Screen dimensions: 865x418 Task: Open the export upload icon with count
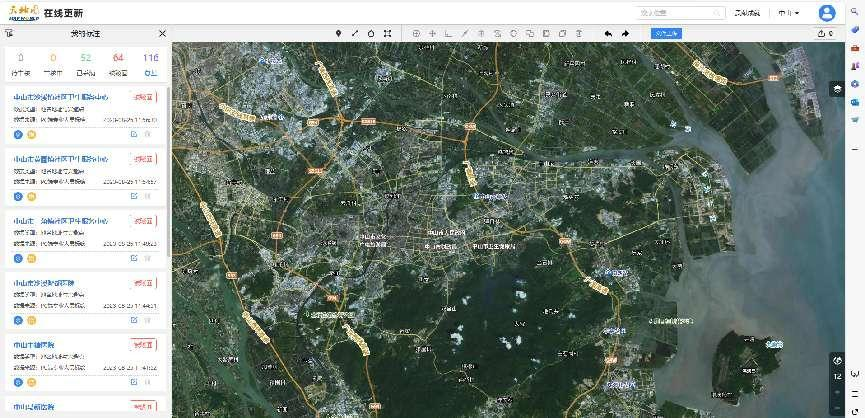tap(825, 34)
